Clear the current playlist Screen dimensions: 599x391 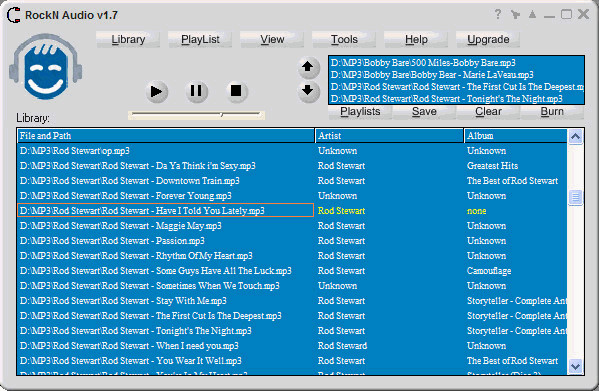tap(488, 111)
